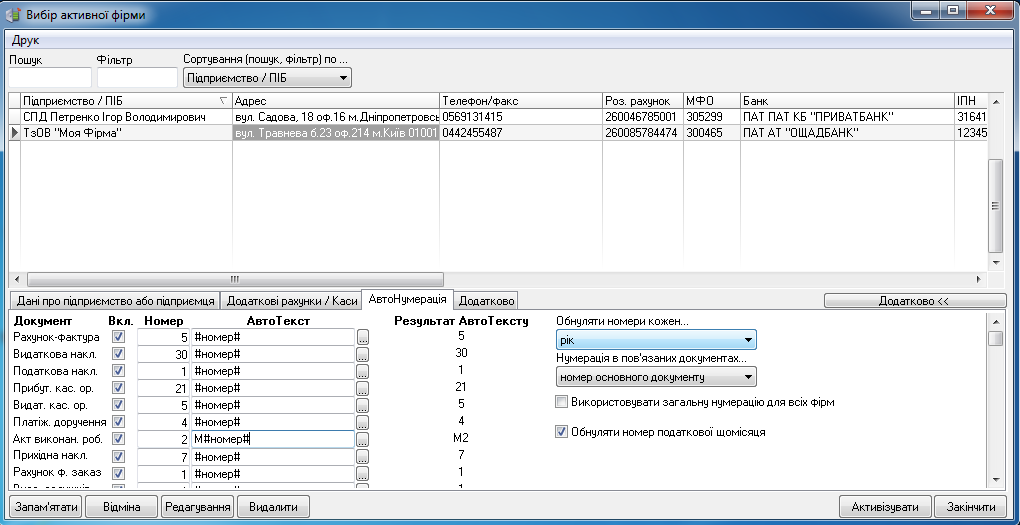Viewport: 1020px width, 525px height.
Task: Click ellipsis button in Прибут. кас. ор. row
Action: click(363, 389)
